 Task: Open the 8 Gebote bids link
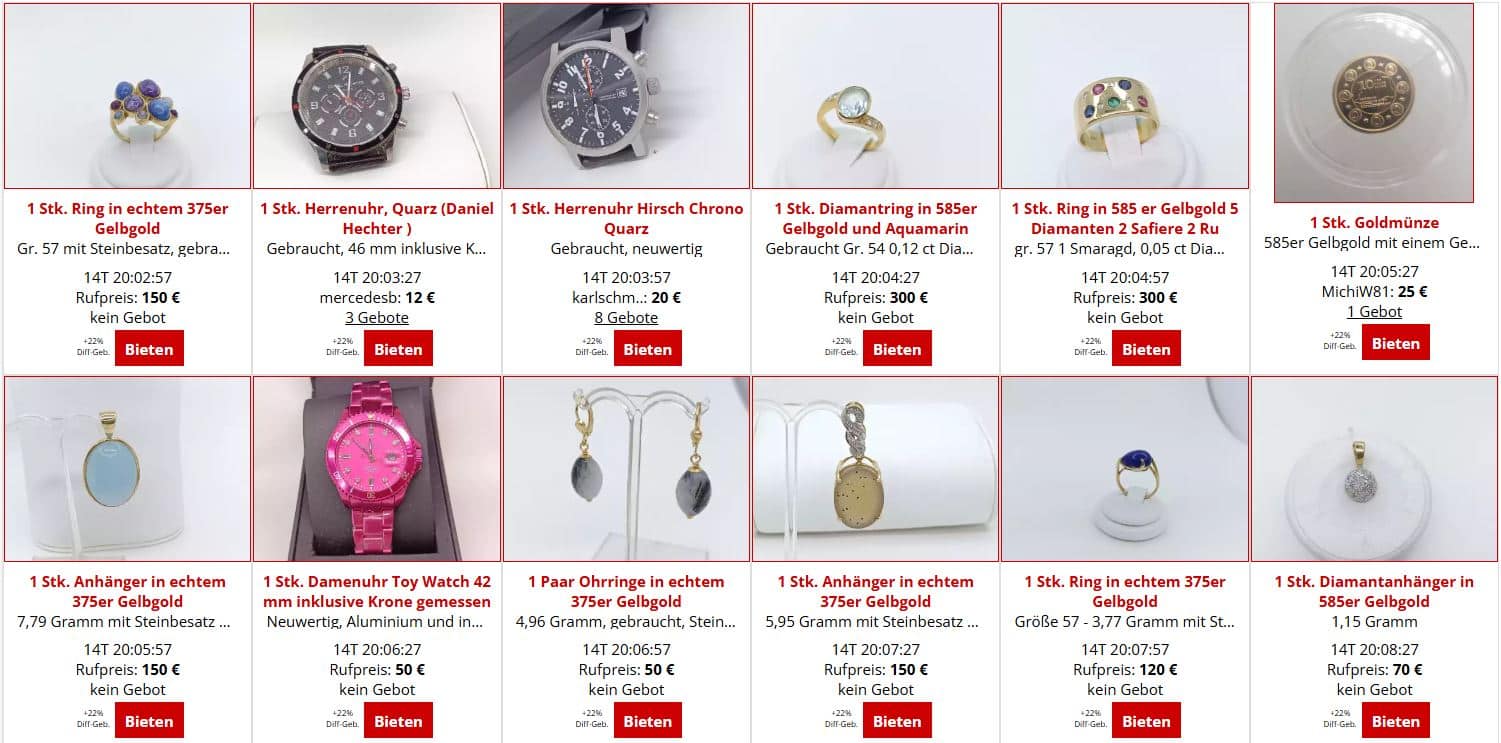626,317
